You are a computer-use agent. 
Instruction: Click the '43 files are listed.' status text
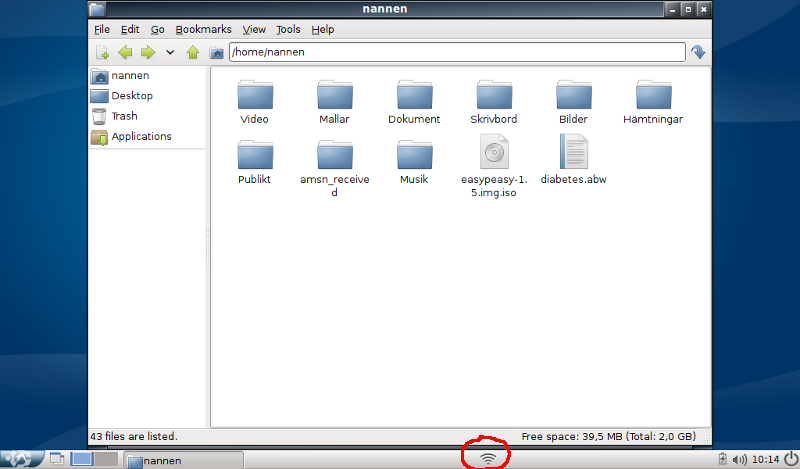tap(134, 436)
